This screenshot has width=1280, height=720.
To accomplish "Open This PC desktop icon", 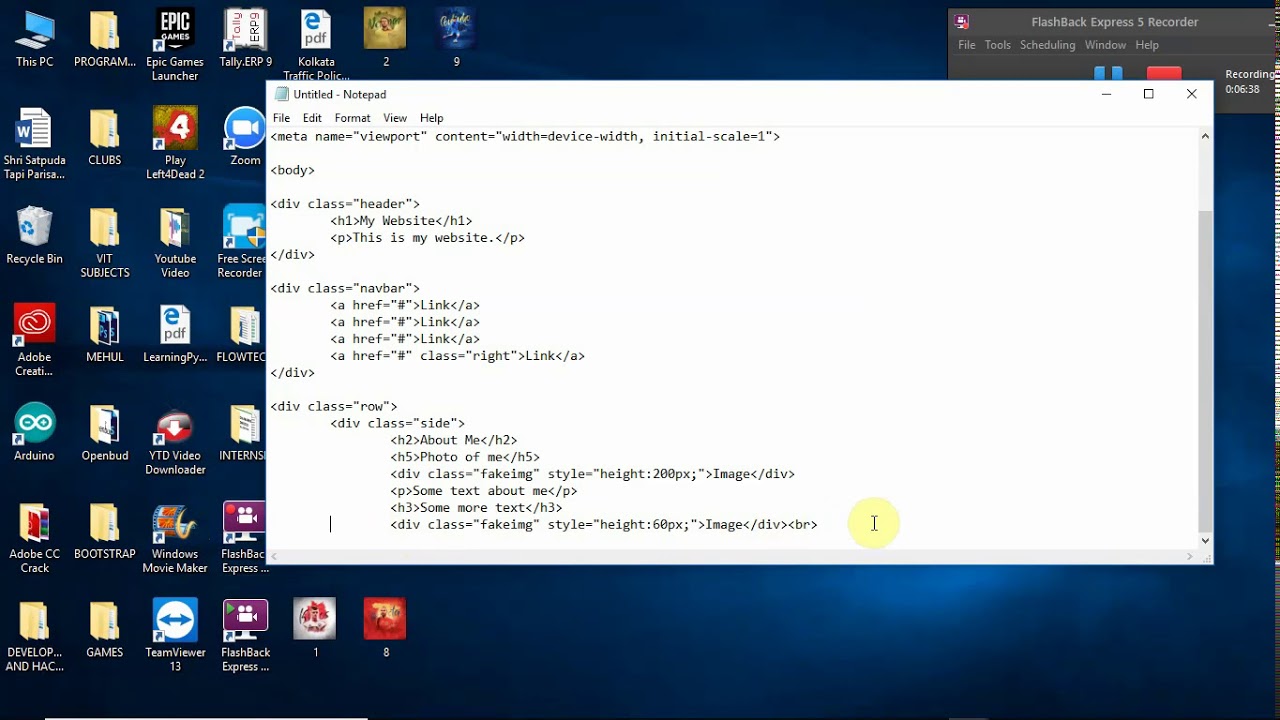I will (x=34, y=40).
